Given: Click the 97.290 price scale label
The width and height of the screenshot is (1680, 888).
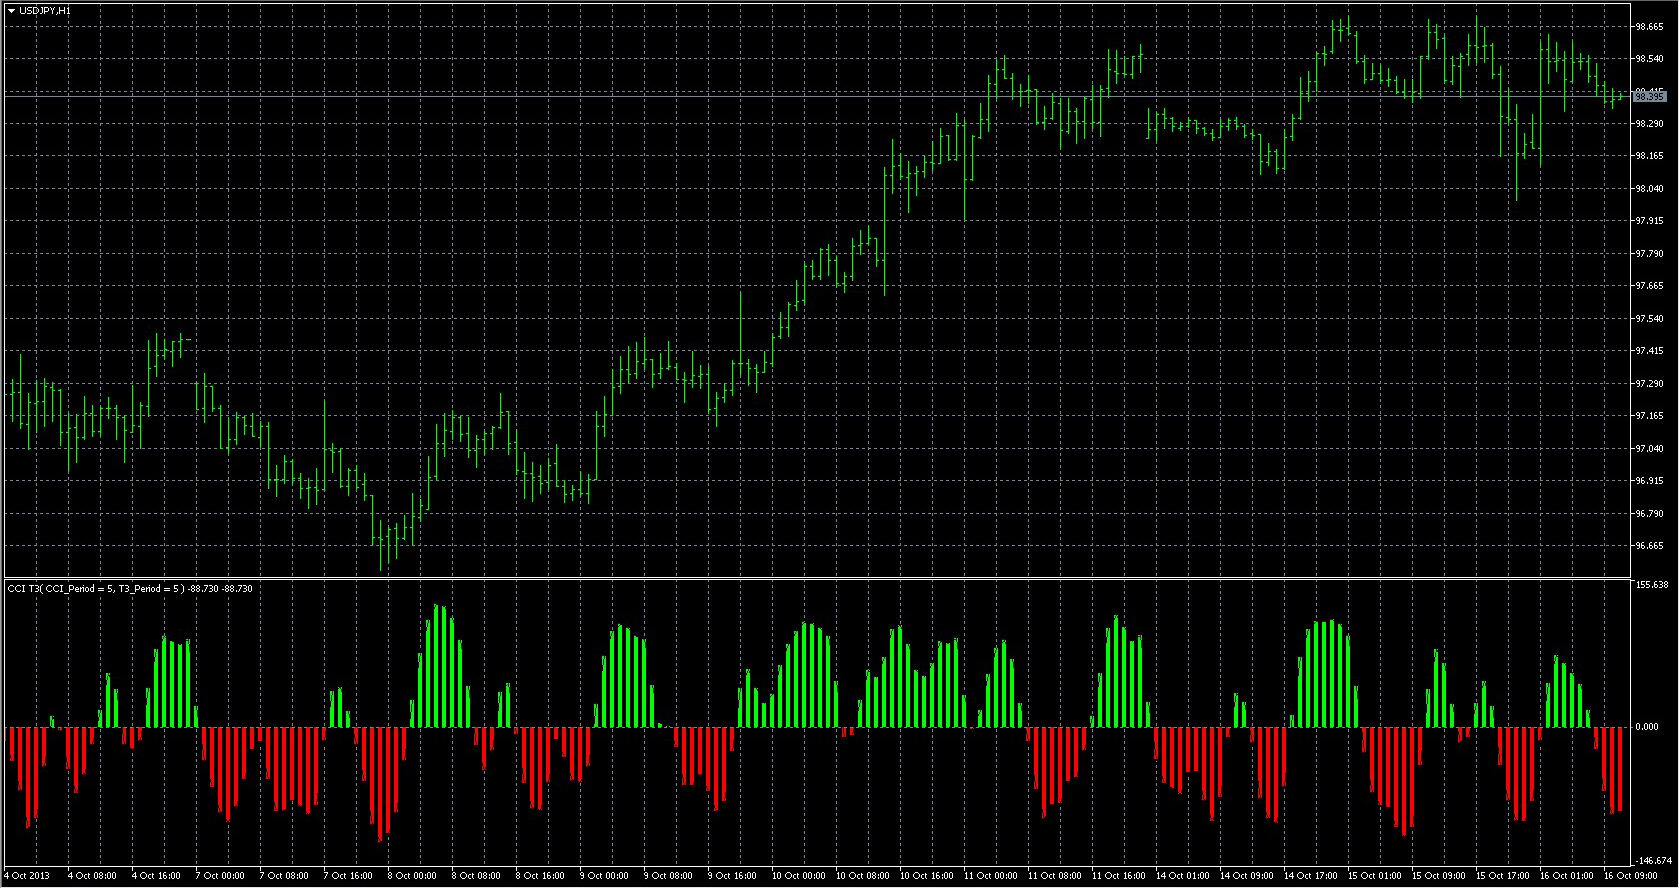Looking at the screenshot, I should tap(1648, 384).
